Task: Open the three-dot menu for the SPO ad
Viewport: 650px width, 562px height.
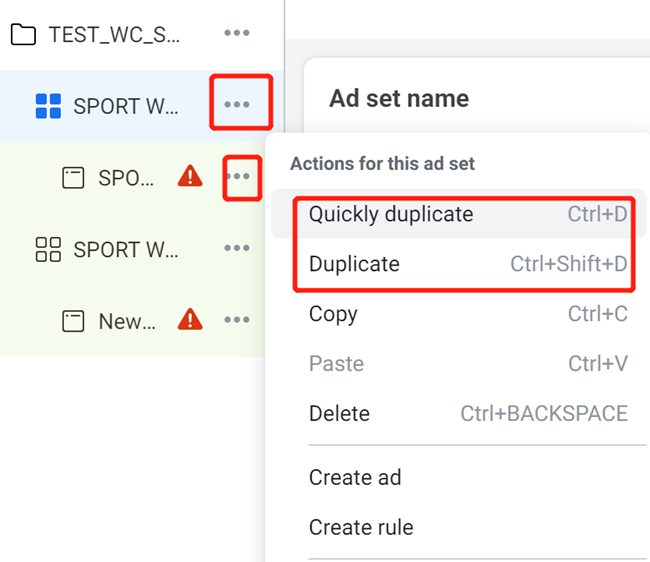Action: [x=239, y=177]
